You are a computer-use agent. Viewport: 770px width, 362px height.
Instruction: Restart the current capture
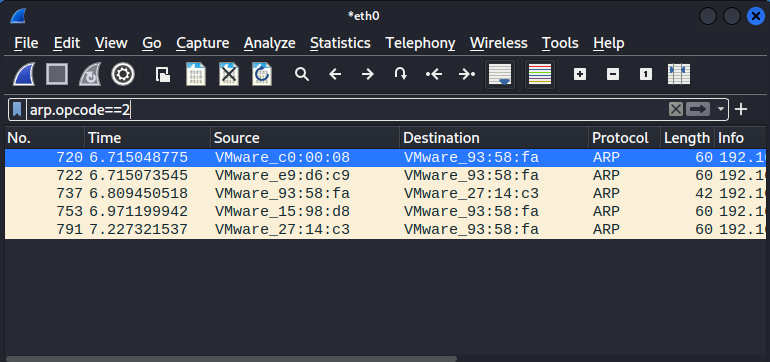tap(89, 75)
